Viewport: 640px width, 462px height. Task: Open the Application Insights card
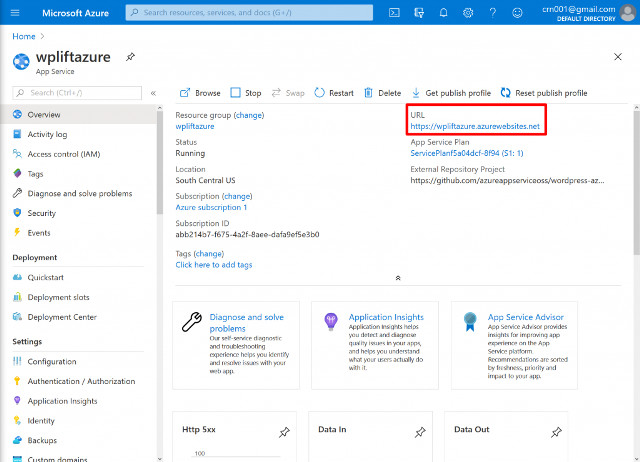[375, 345]
